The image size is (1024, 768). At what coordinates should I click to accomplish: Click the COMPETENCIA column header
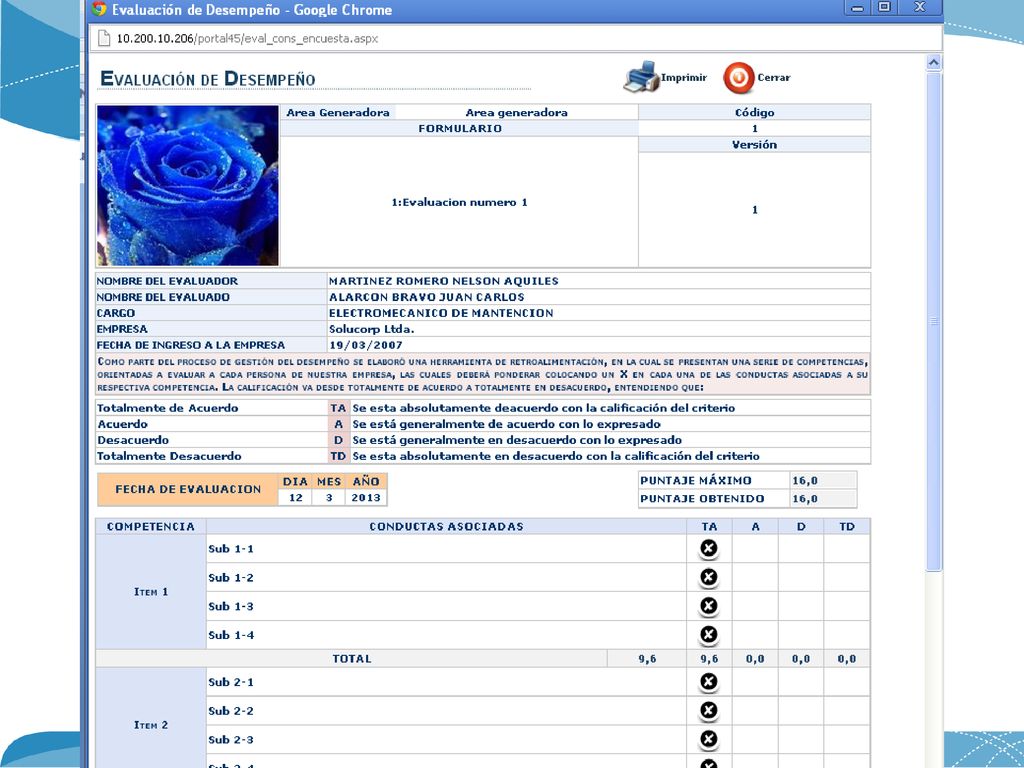click(151, 526)
